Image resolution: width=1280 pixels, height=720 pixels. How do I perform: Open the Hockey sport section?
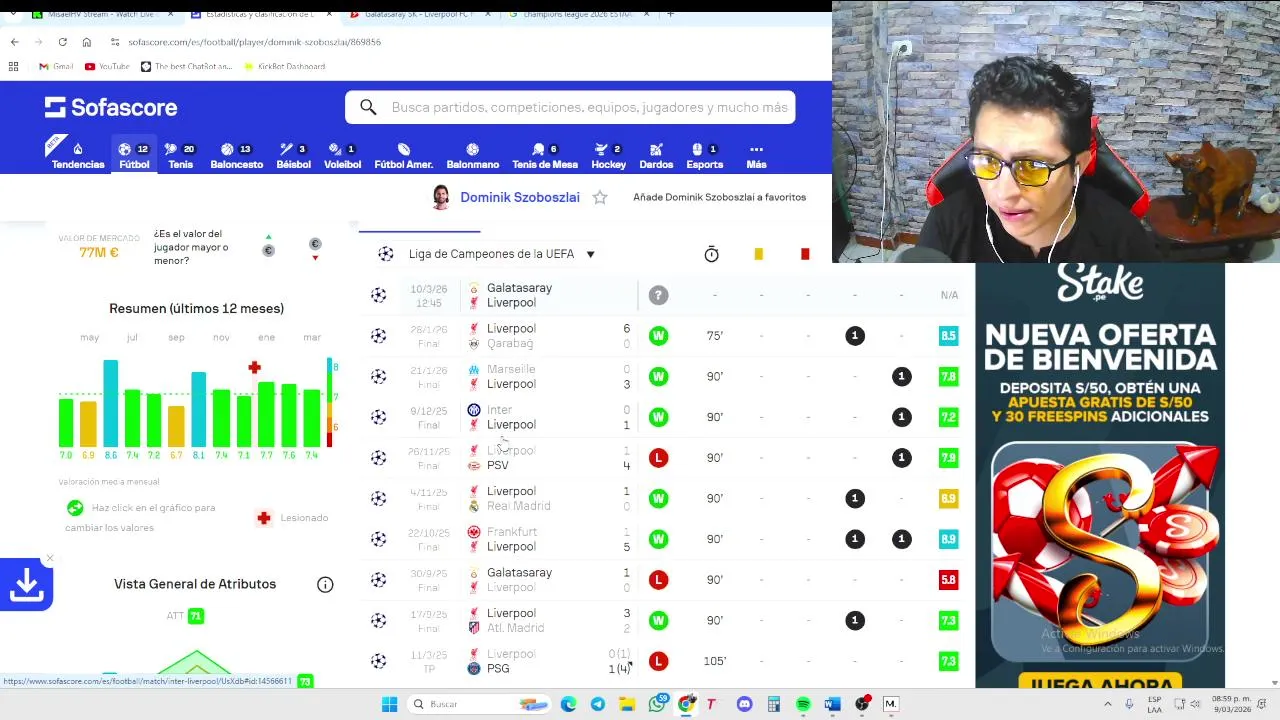pos(608,156)
